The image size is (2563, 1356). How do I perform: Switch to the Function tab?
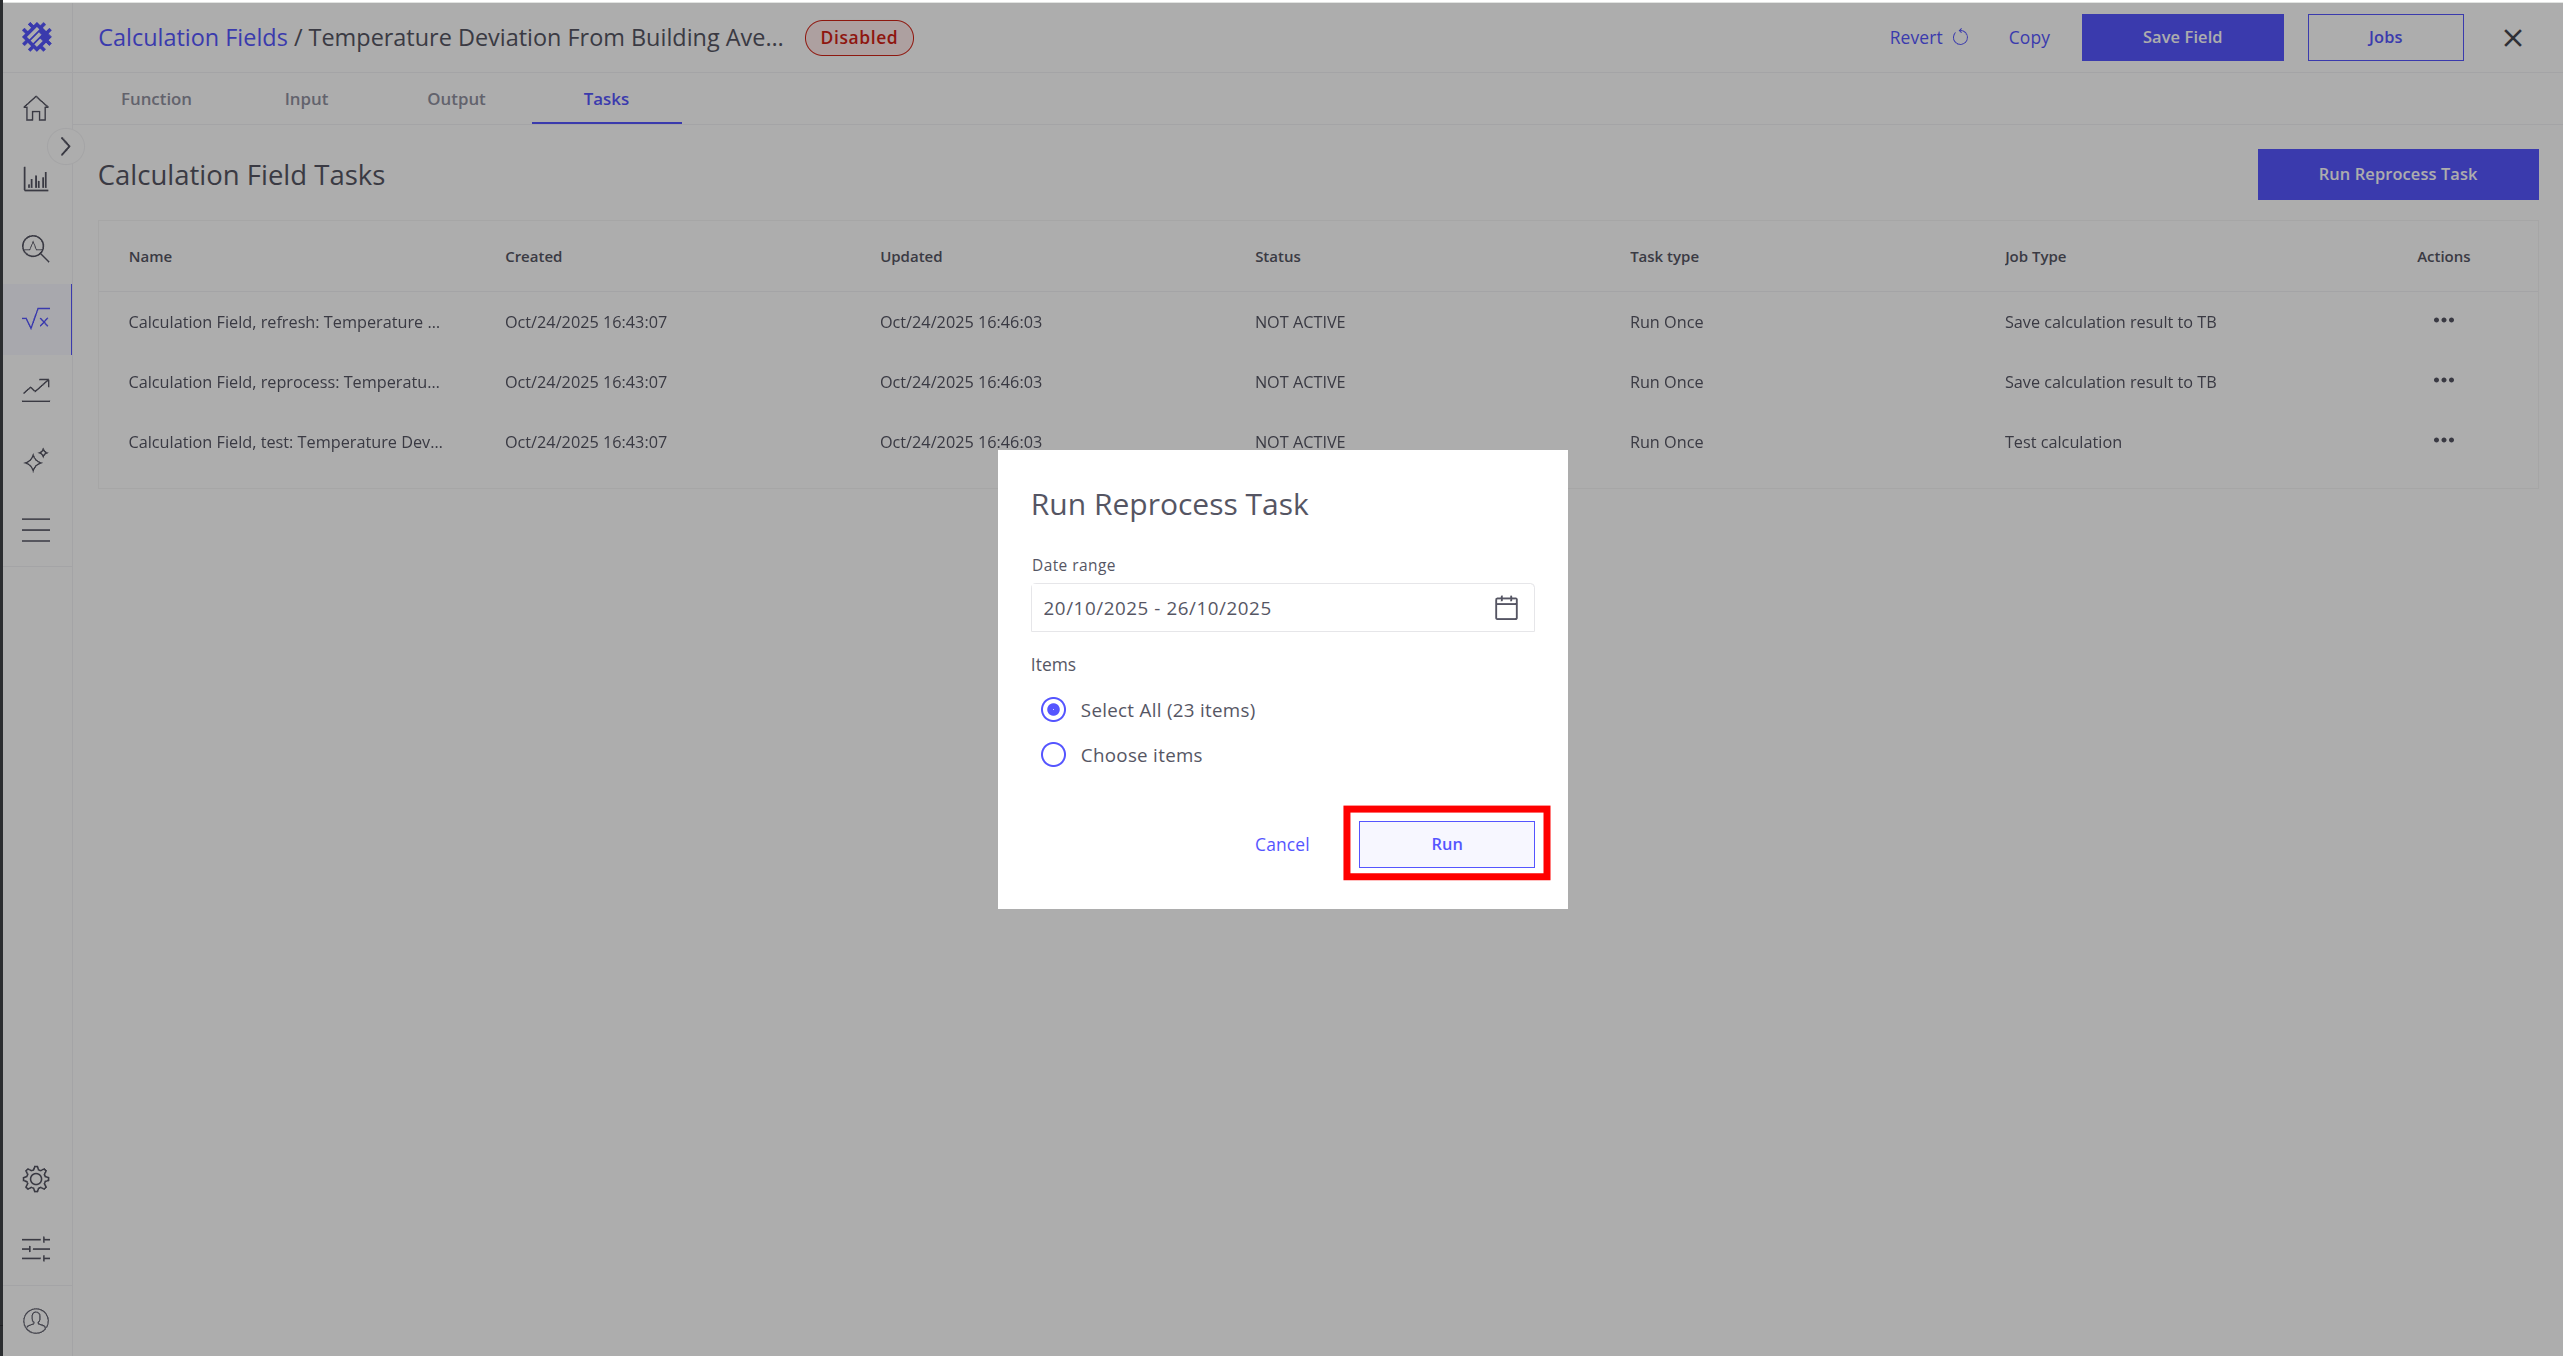[x=156, y=99]
